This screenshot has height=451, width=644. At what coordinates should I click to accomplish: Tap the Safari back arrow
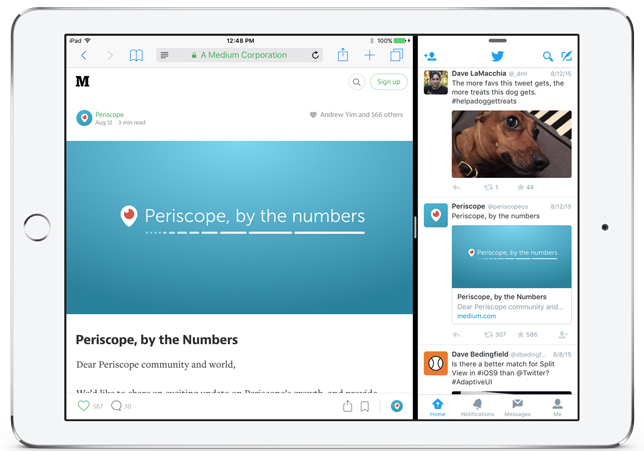(84, 55)
